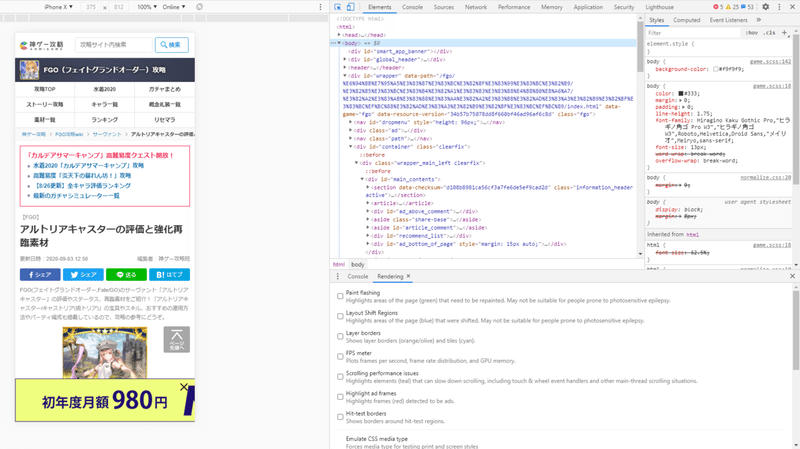
Task: Toggle Scrolling performance issues checkbox
Action: [x=340, y=377]
